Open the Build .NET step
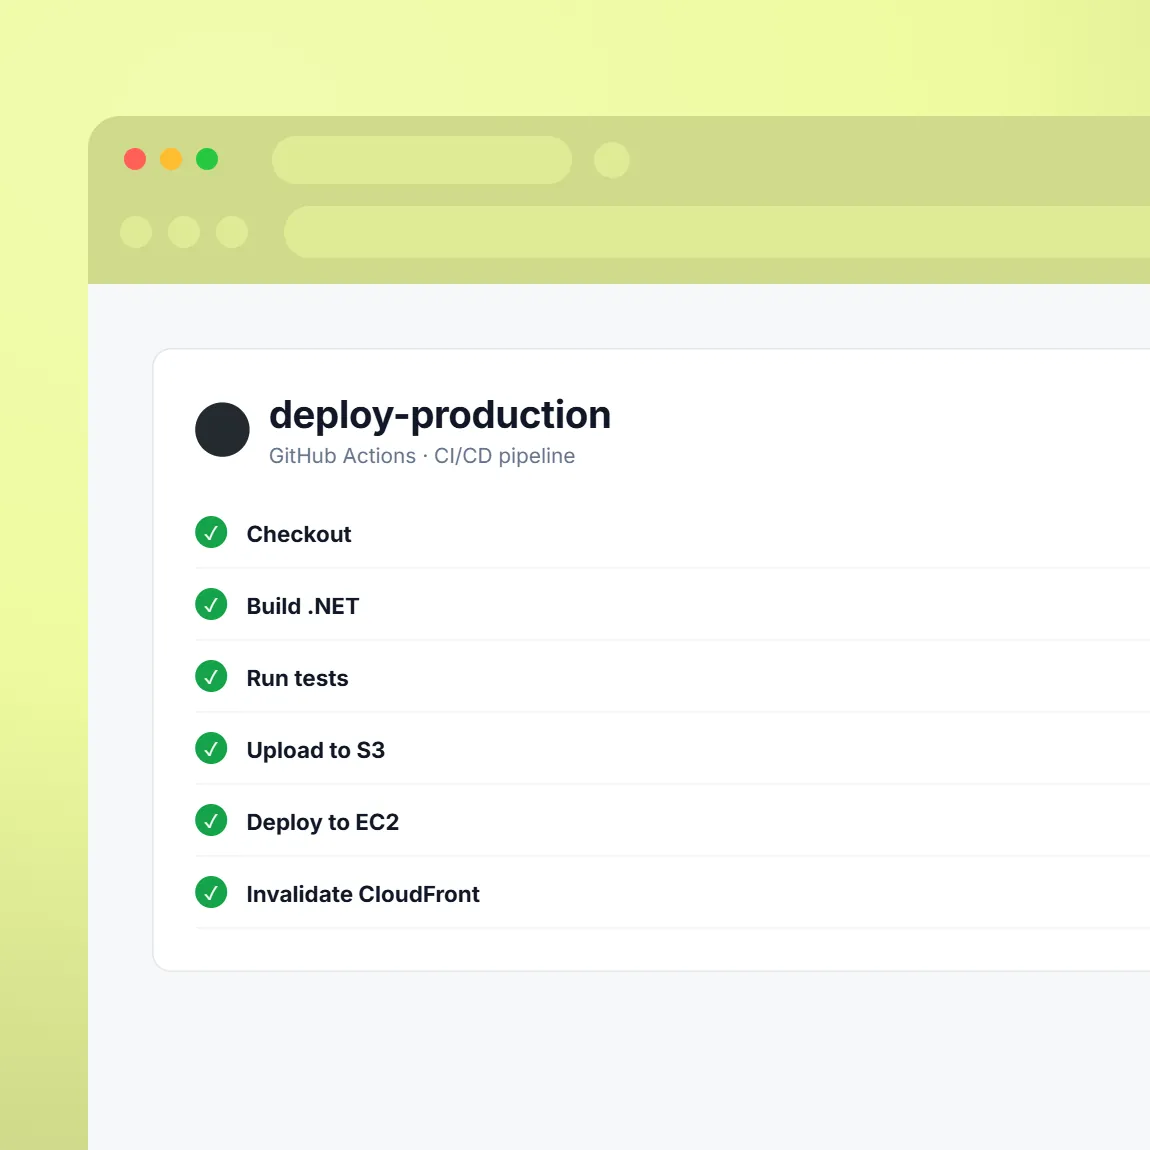The image size is (1150, 1150). coord(303,606)
